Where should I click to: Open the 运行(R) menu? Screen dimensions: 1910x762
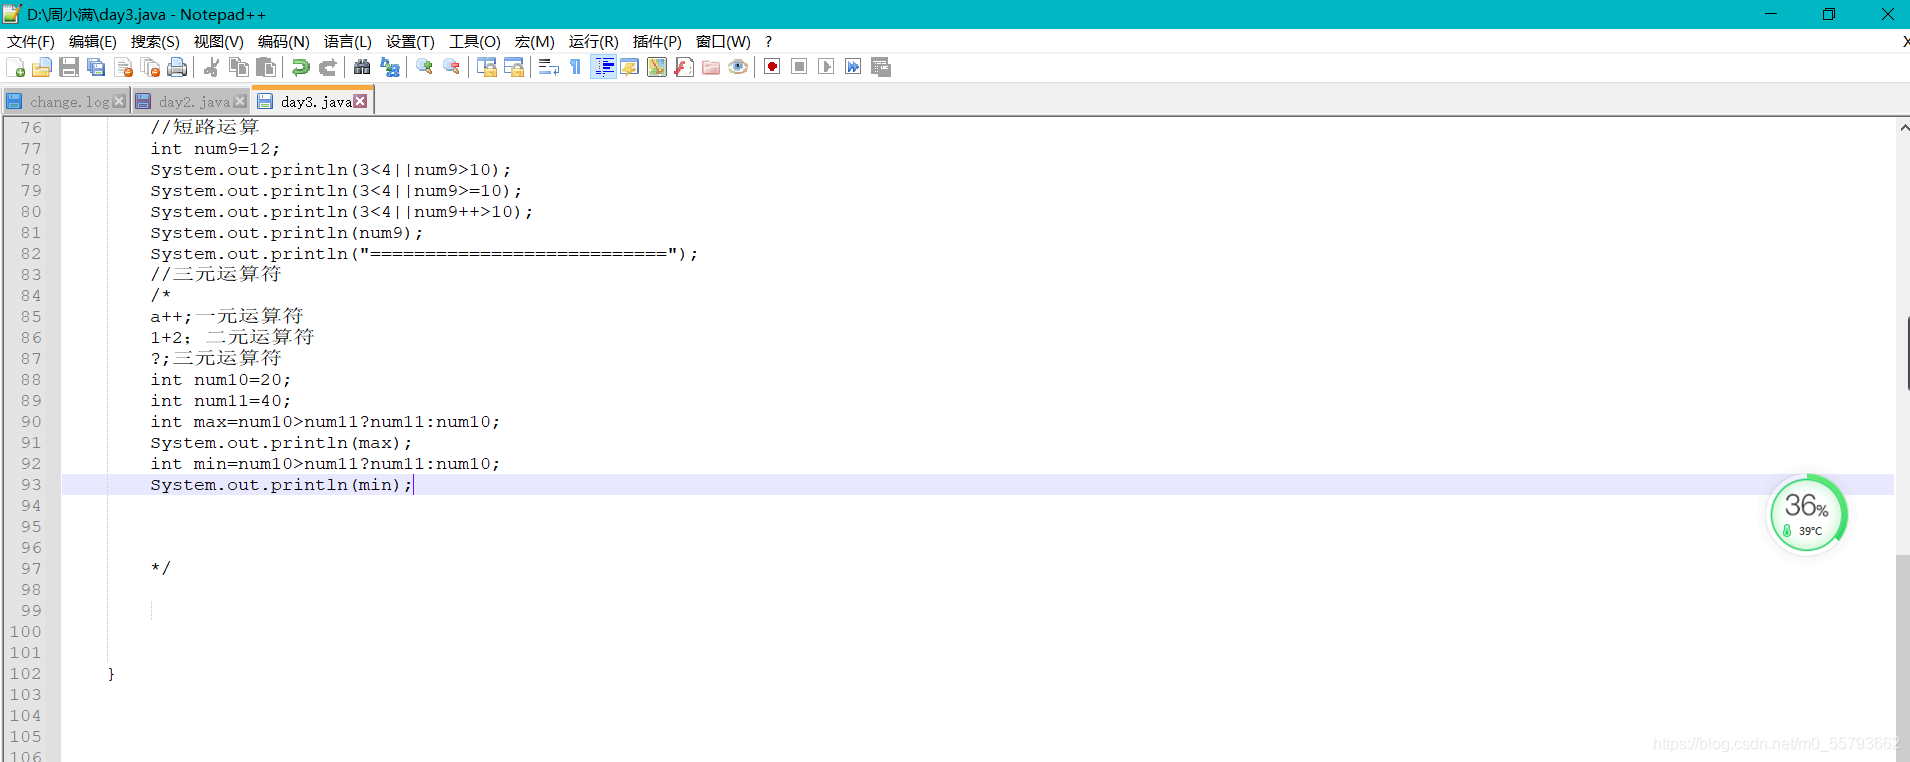click(x=594, y=41)
